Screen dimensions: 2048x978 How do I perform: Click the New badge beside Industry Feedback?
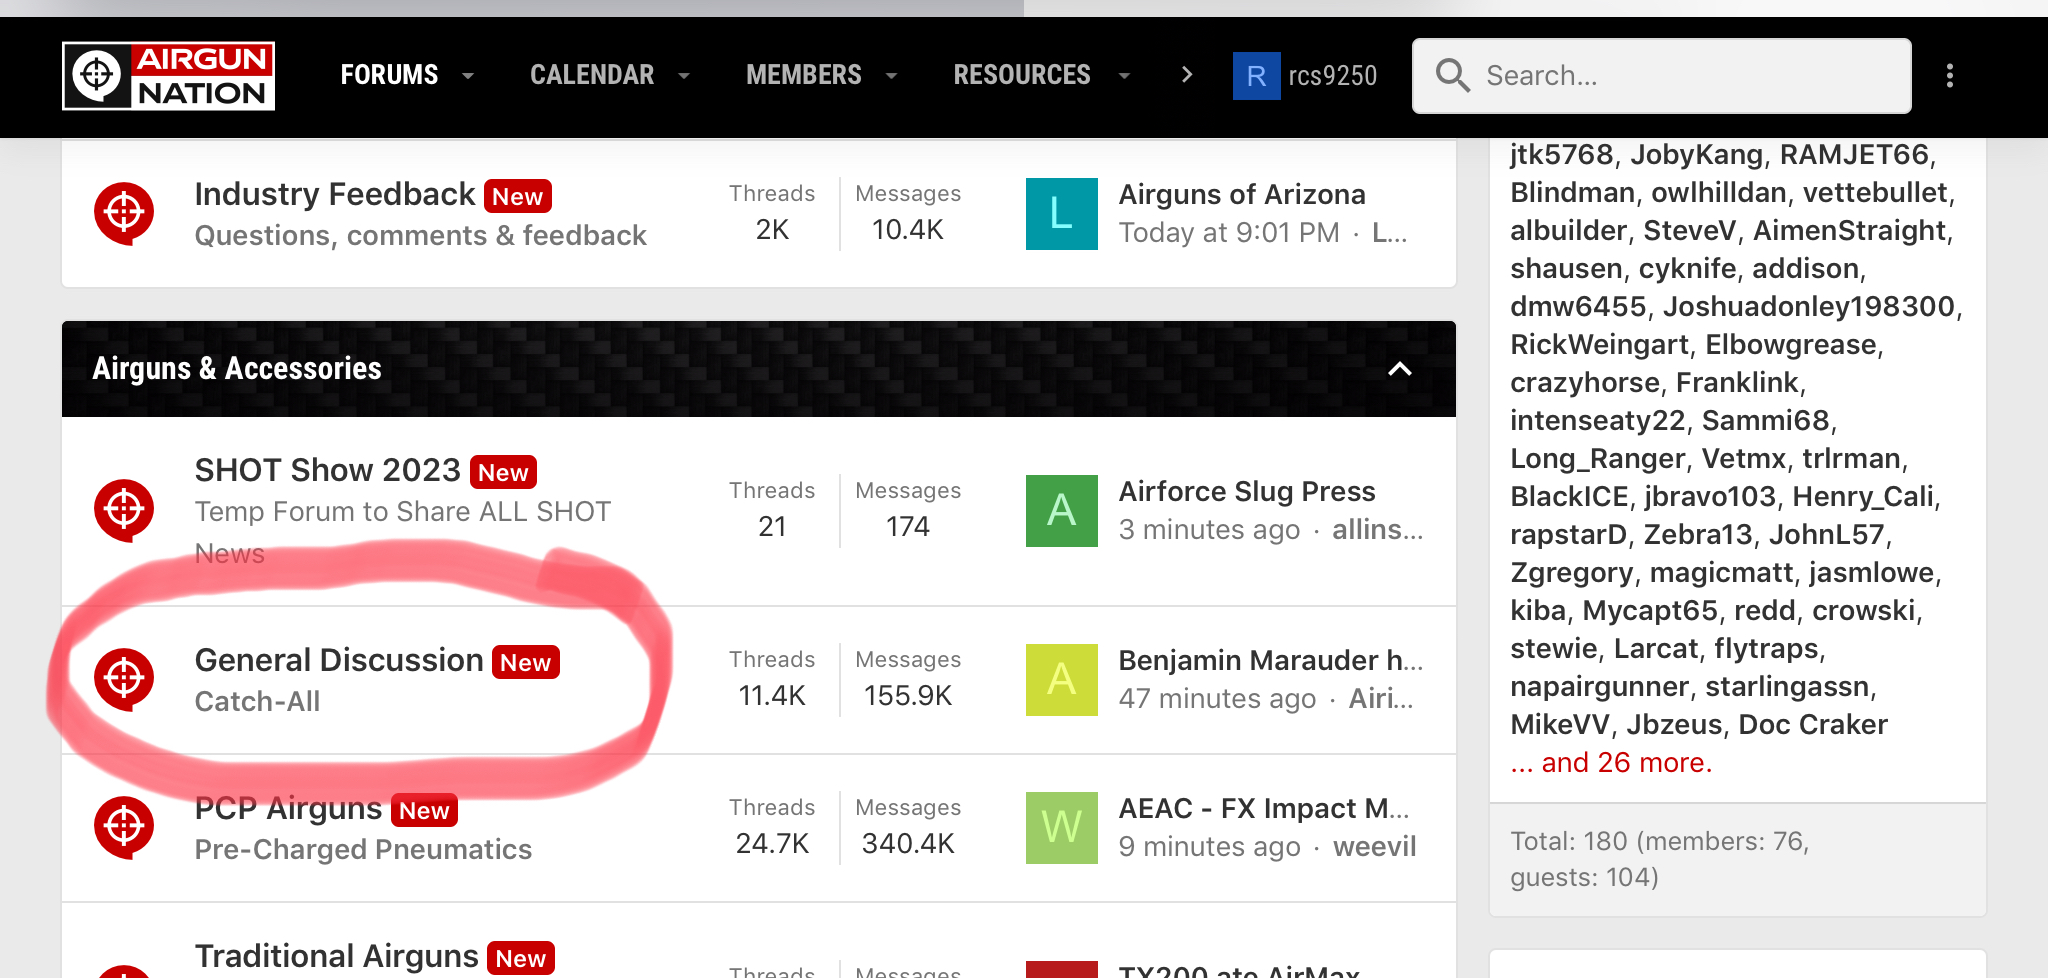tap(518, 196)
